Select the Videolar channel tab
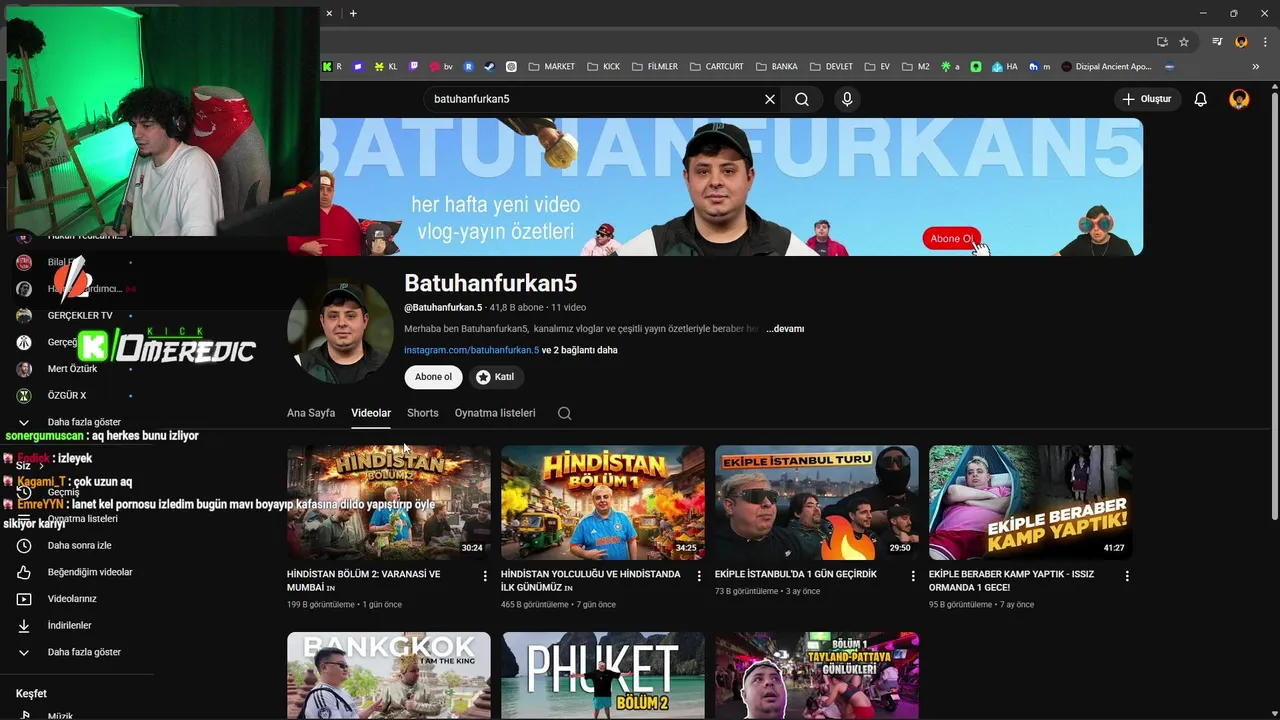Viewport: 1280px width, 720px height. 371,413
